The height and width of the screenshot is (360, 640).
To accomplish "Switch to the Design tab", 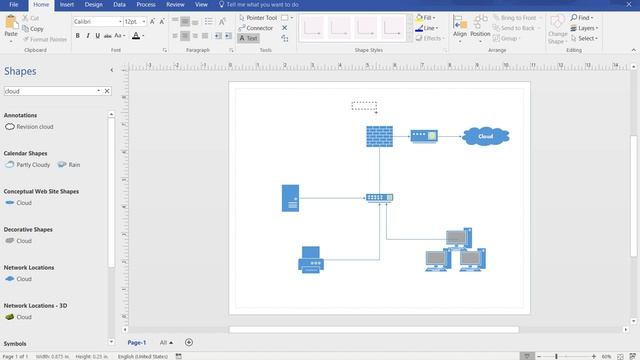I will (x=93, y=4).
